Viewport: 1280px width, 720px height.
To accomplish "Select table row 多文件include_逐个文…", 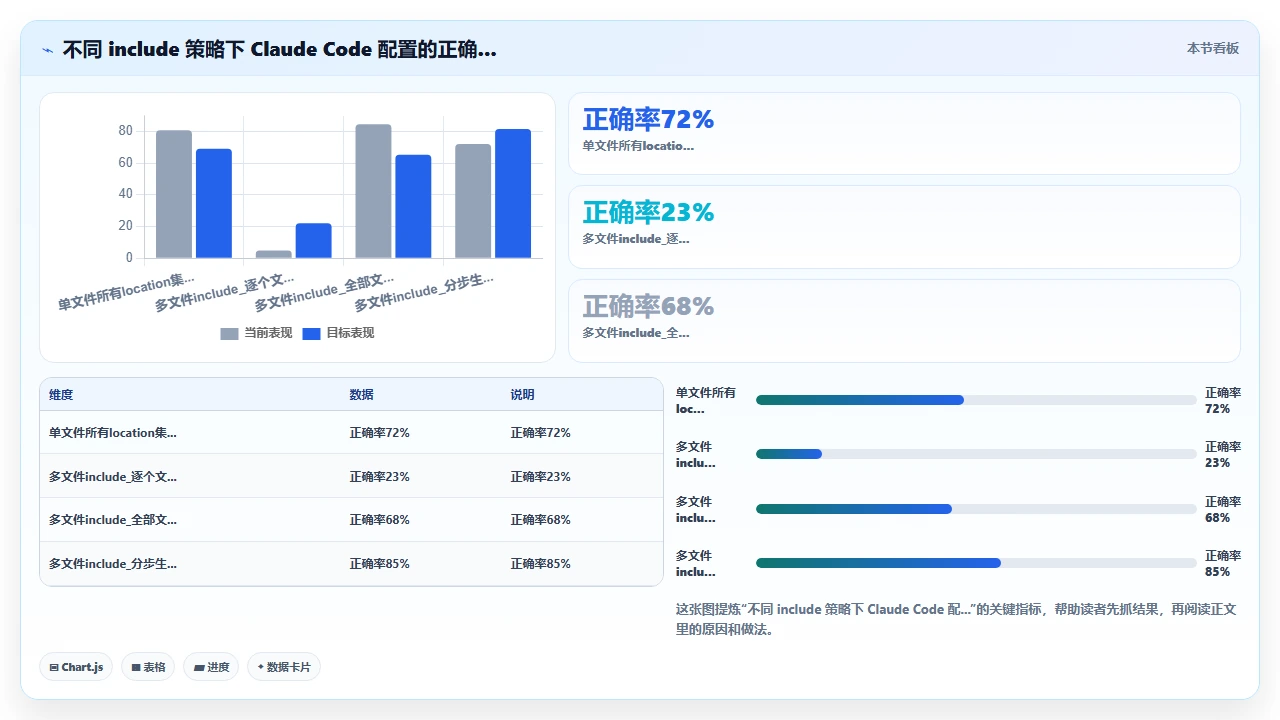I will click(351, 477).
